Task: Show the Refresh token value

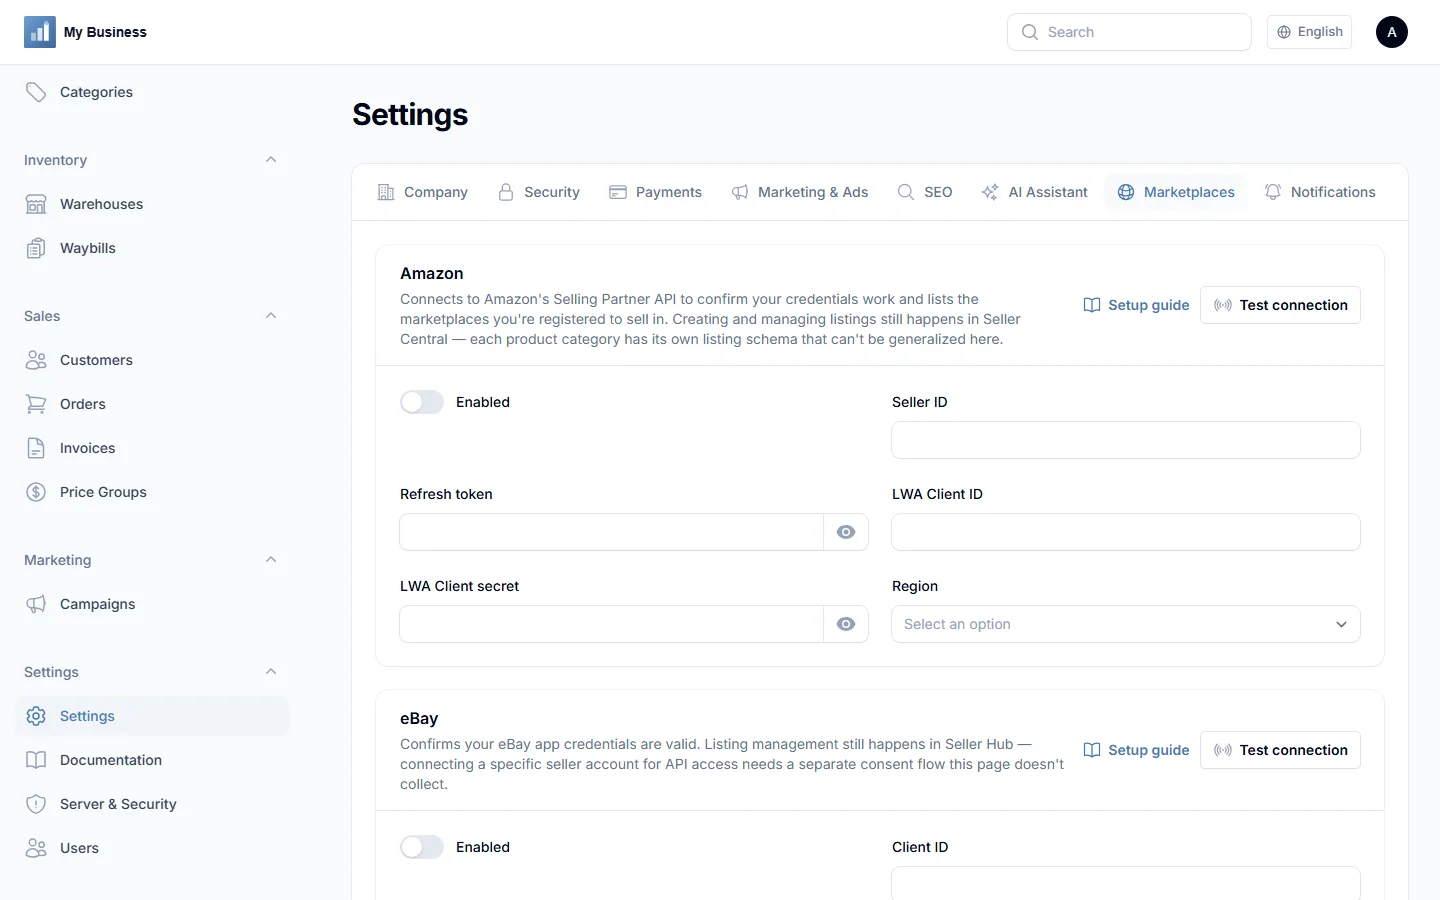Action: (x=846, y=532)
